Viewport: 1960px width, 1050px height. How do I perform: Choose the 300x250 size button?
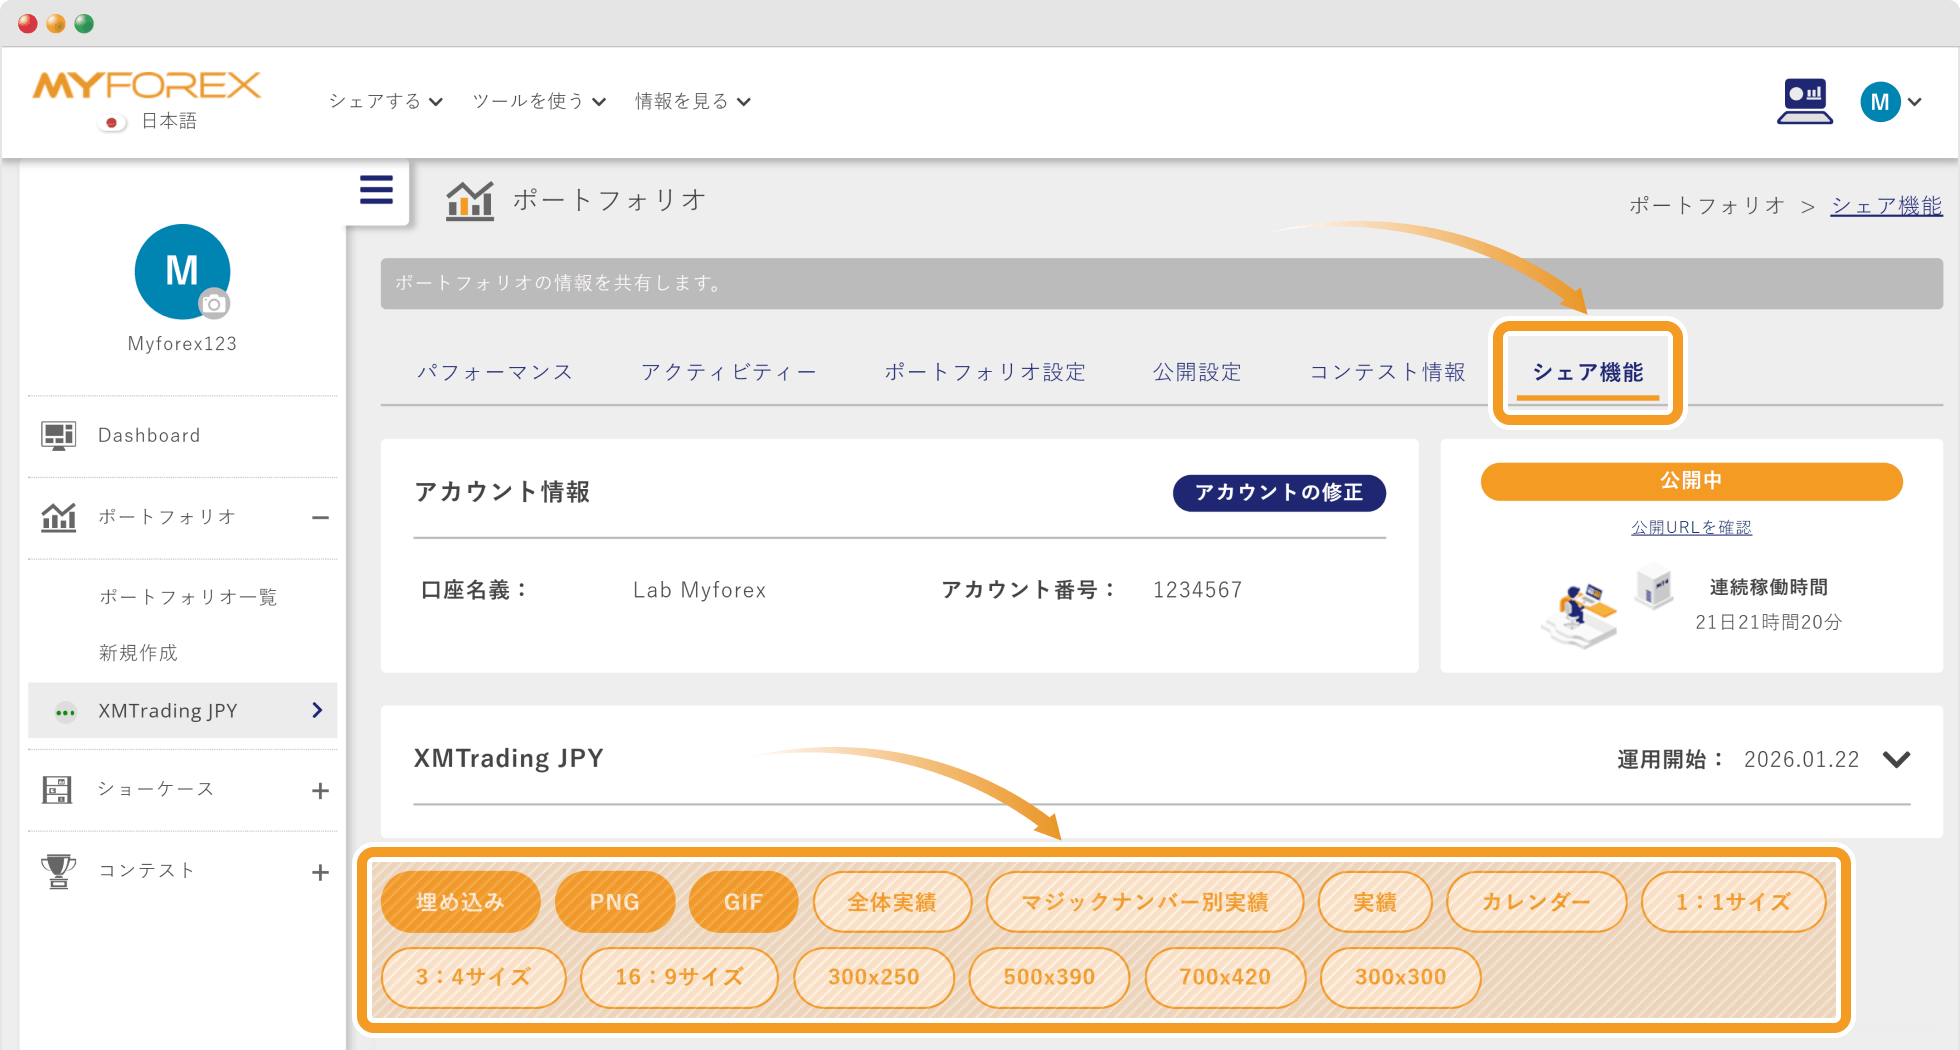pos(874,977)
